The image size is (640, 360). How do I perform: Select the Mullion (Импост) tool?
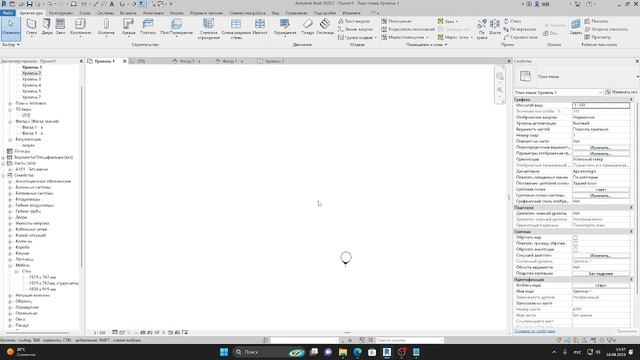[x=260, y=27]
